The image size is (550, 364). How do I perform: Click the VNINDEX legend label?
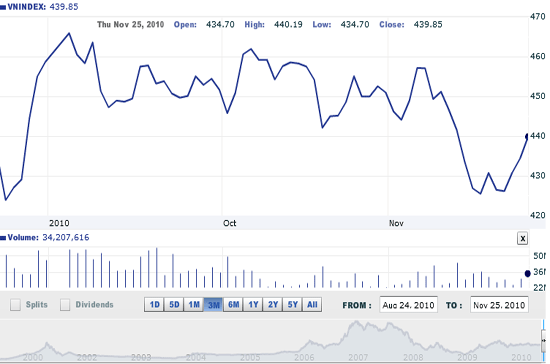[27, 7]
